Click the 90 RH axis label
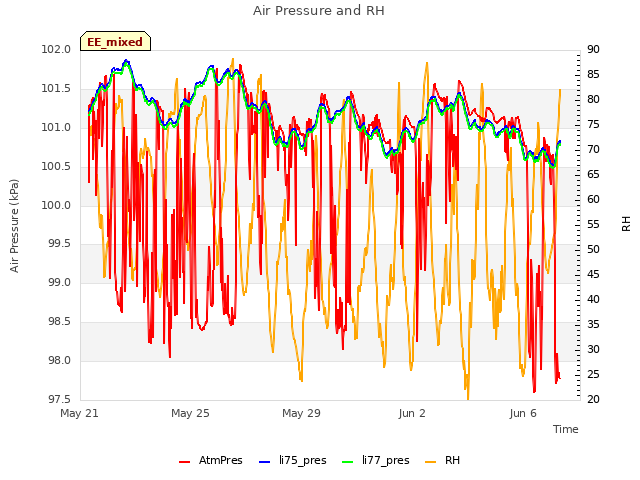640x480 pixels. [593, 50]
